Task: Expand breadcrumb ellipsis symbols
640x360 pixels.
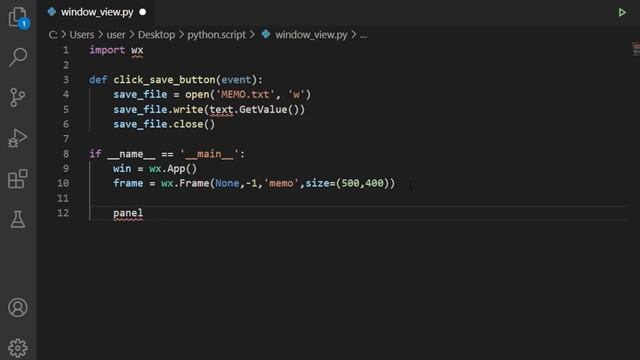Action: (x=364, y=35)
